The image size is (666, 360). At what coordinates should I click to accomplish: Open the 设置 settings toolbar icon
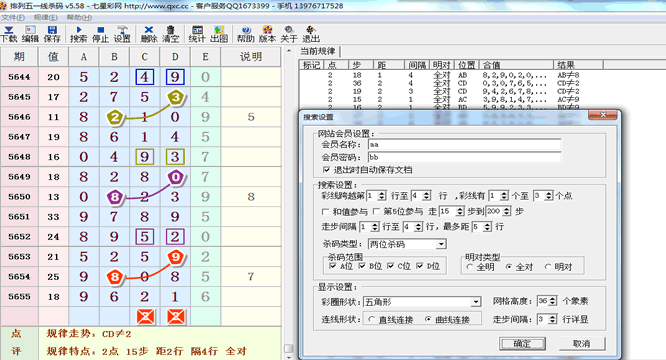click(122, 34)
